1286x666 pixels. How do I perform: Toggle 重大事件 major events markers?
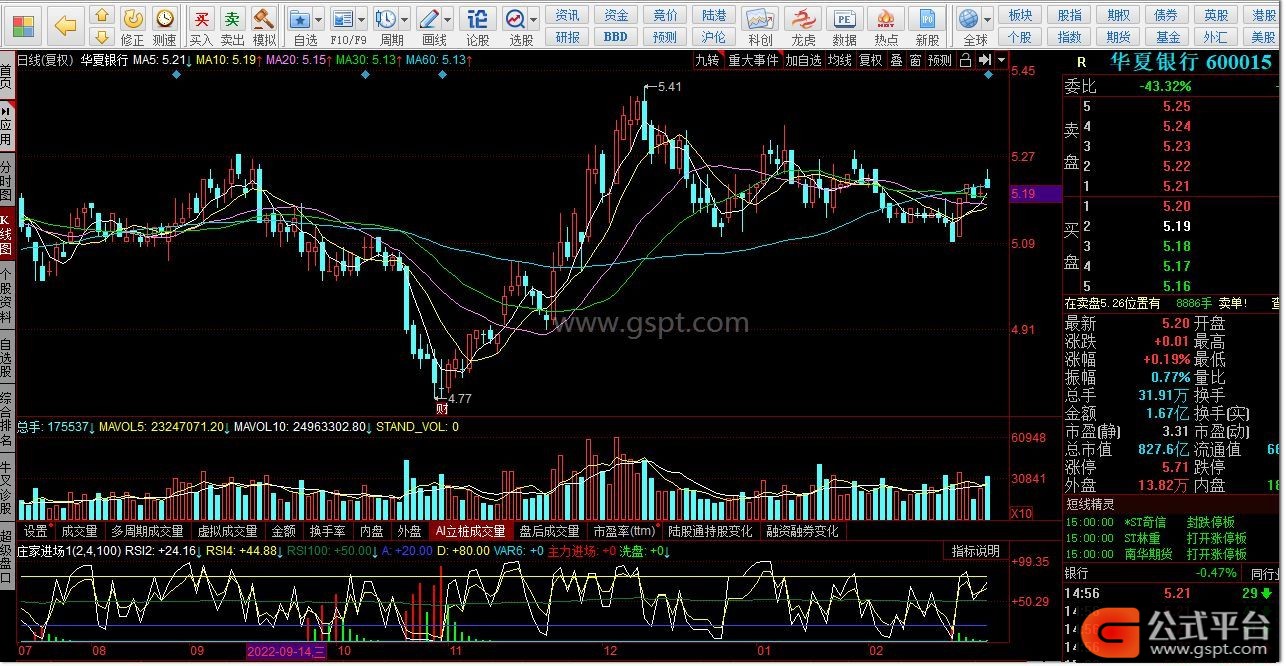click(x=753, y=60)
